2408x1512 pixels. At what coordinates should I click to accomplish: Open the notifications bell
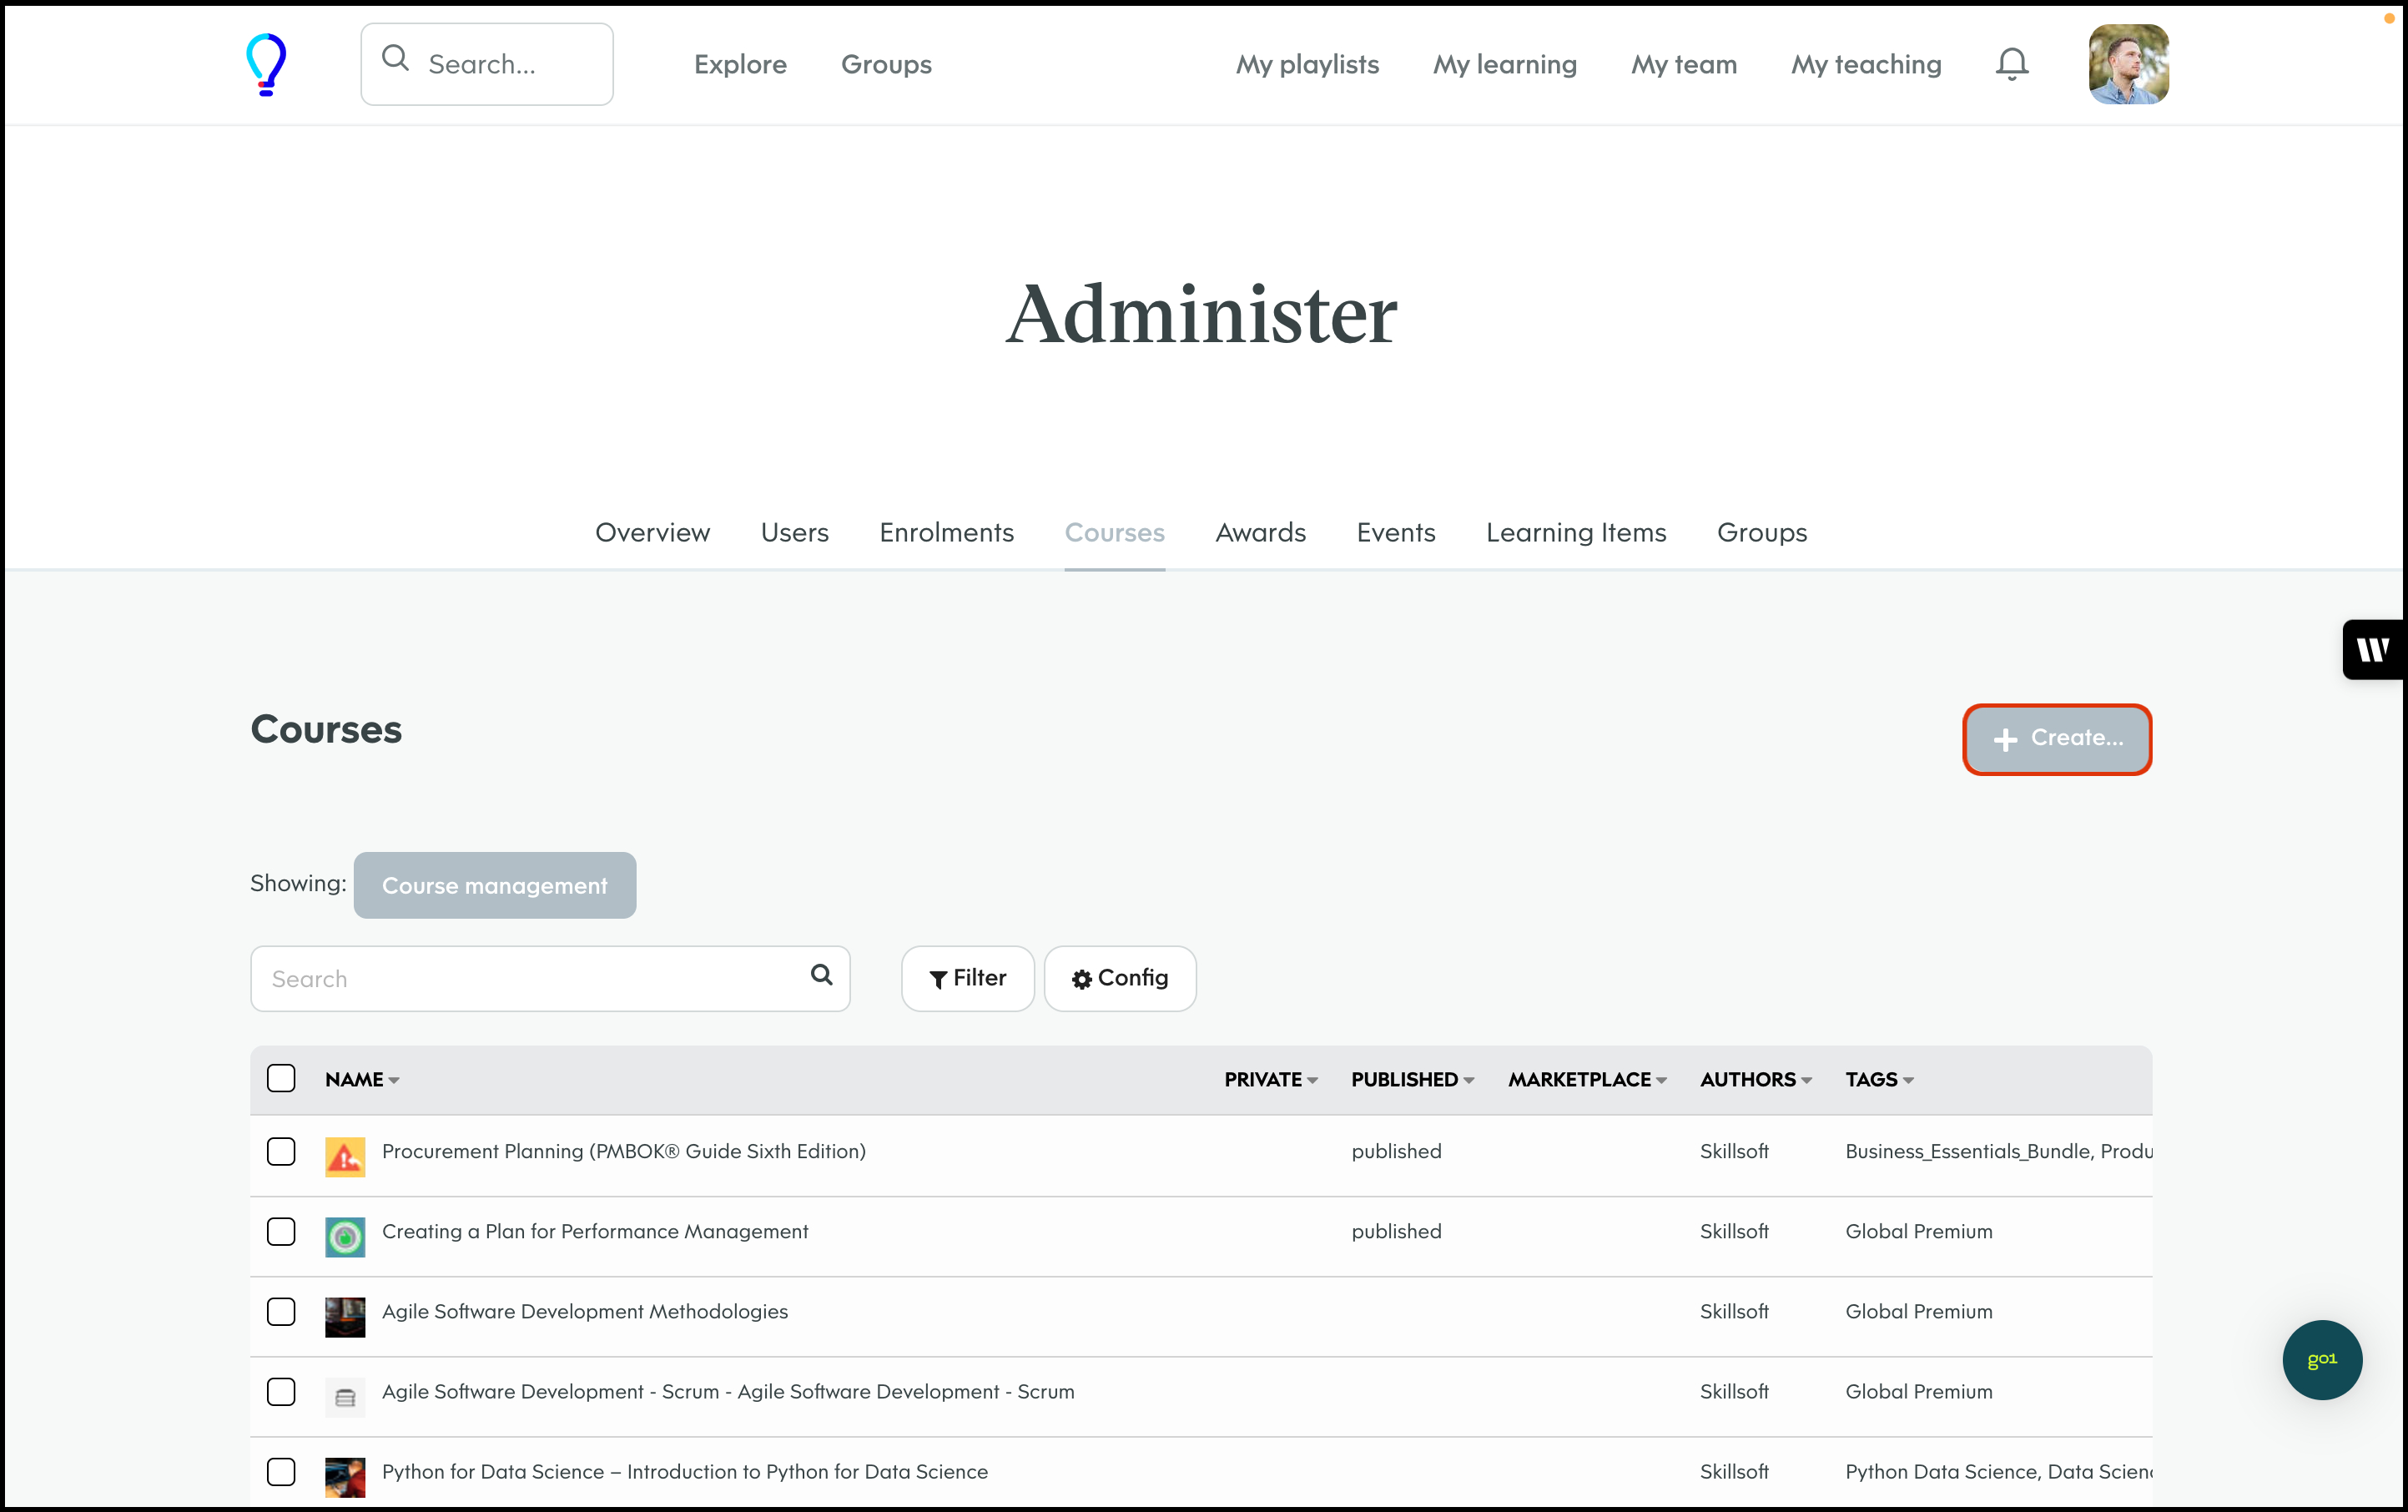coord(2011,64)
